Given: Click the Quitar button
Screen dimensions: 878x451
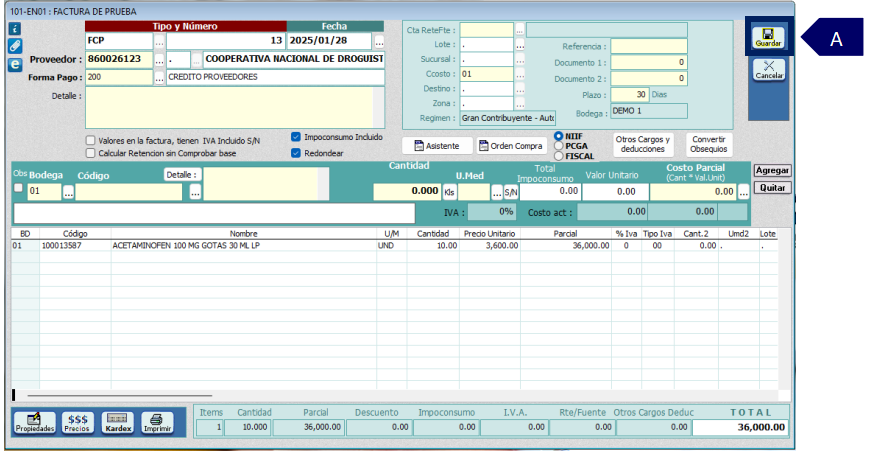Looking at the screenshot, I should [772, 188].
